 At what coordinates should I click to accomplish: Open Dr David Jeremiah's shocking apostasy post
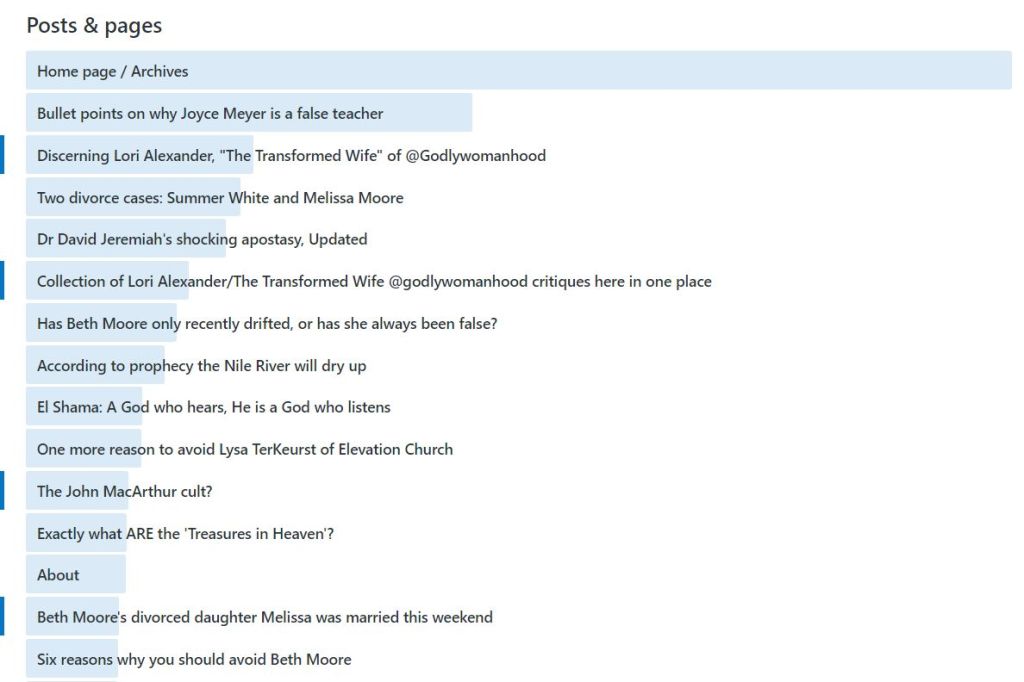pos(202,239)
